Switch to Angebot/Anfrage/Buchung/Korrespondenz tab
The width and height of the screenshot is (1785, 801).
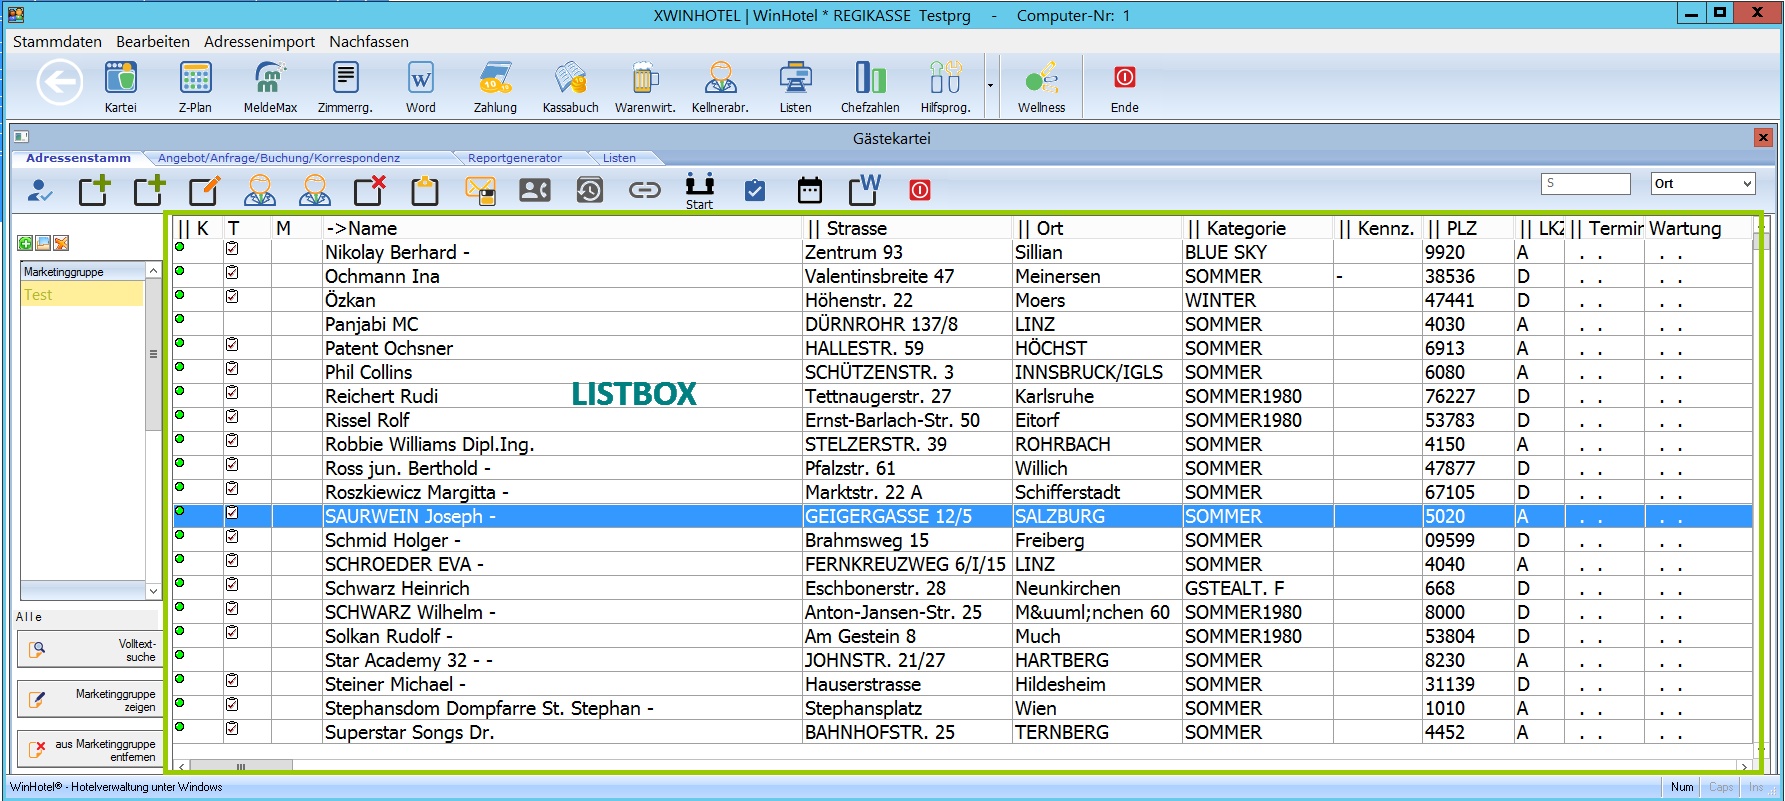pyautogui.click(x=279, y=158)
